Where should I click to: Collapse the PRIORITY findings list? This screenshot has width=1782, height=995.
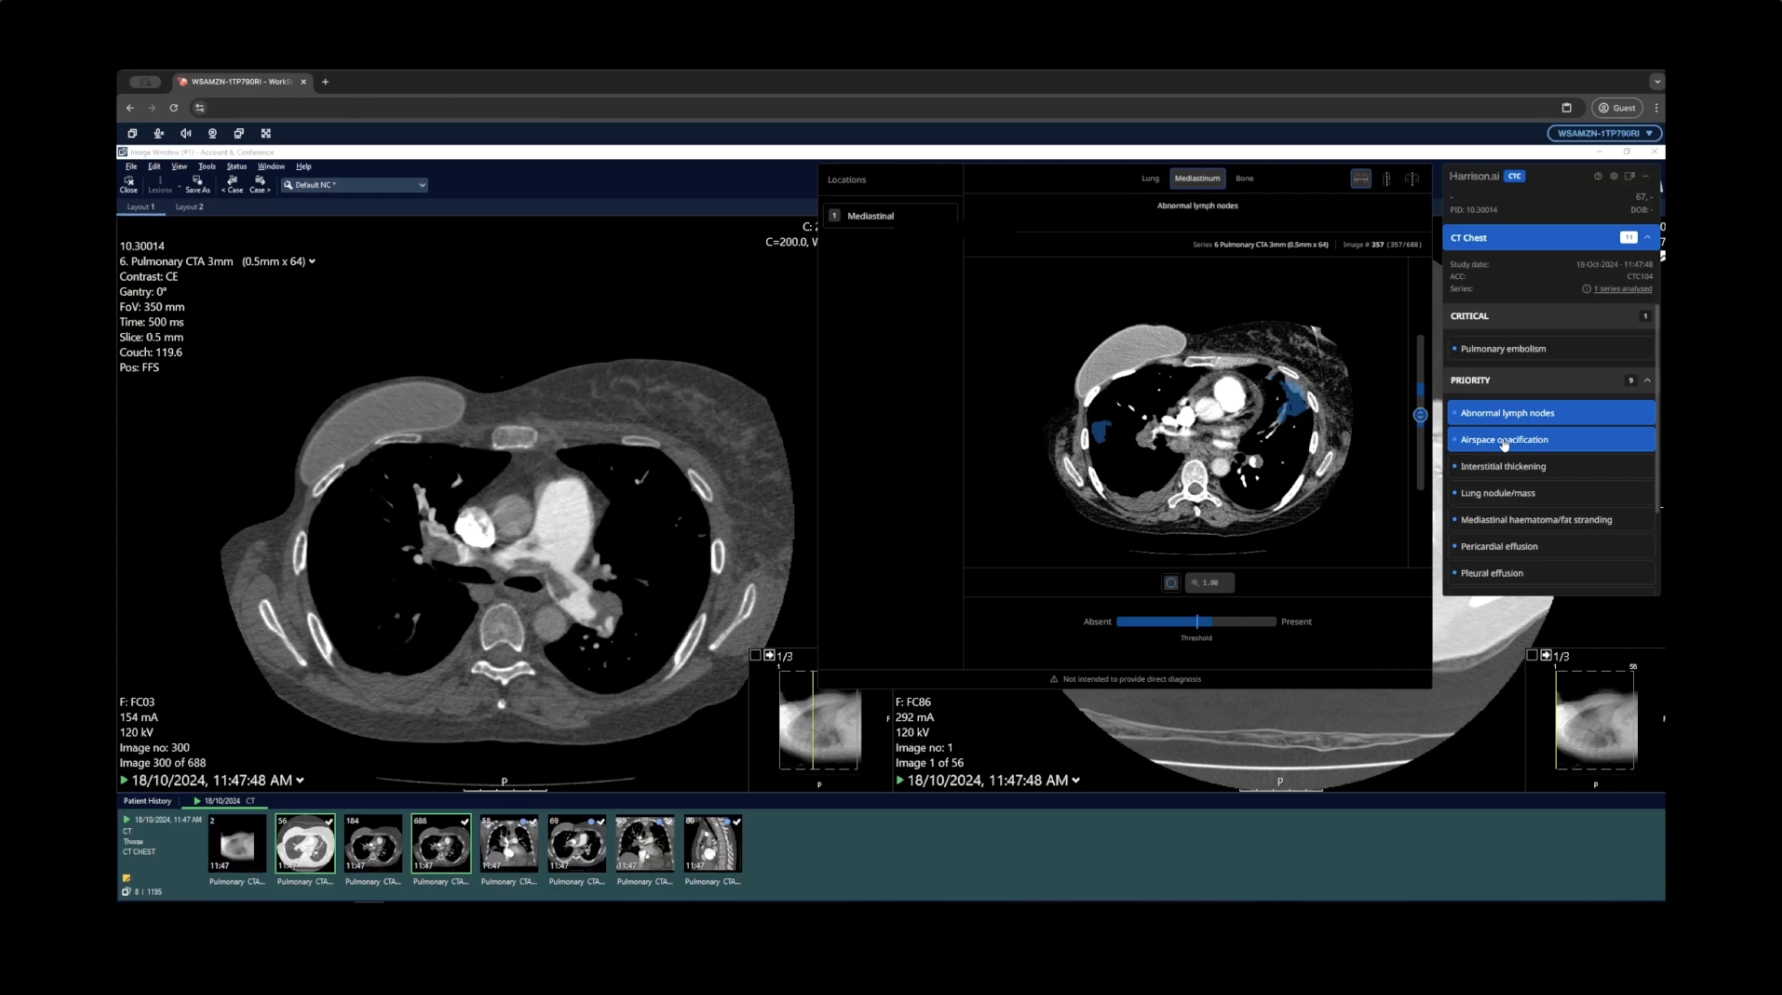(1647, 381)
